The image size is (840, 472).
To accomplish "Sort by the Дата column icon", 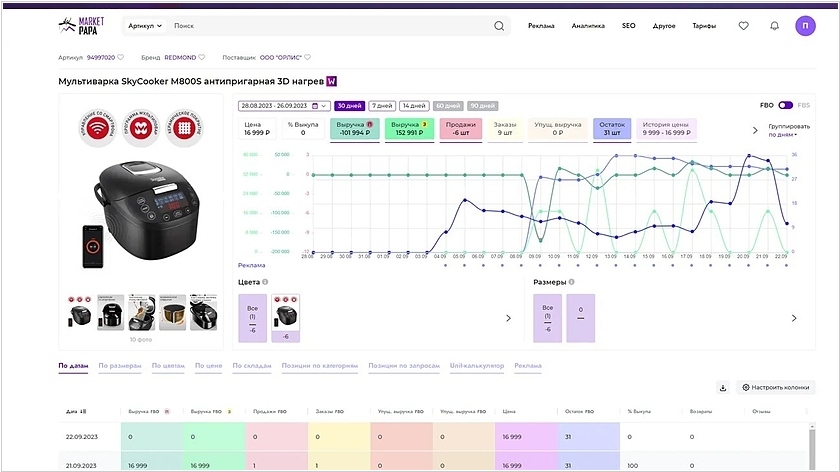I will [83, 411].
